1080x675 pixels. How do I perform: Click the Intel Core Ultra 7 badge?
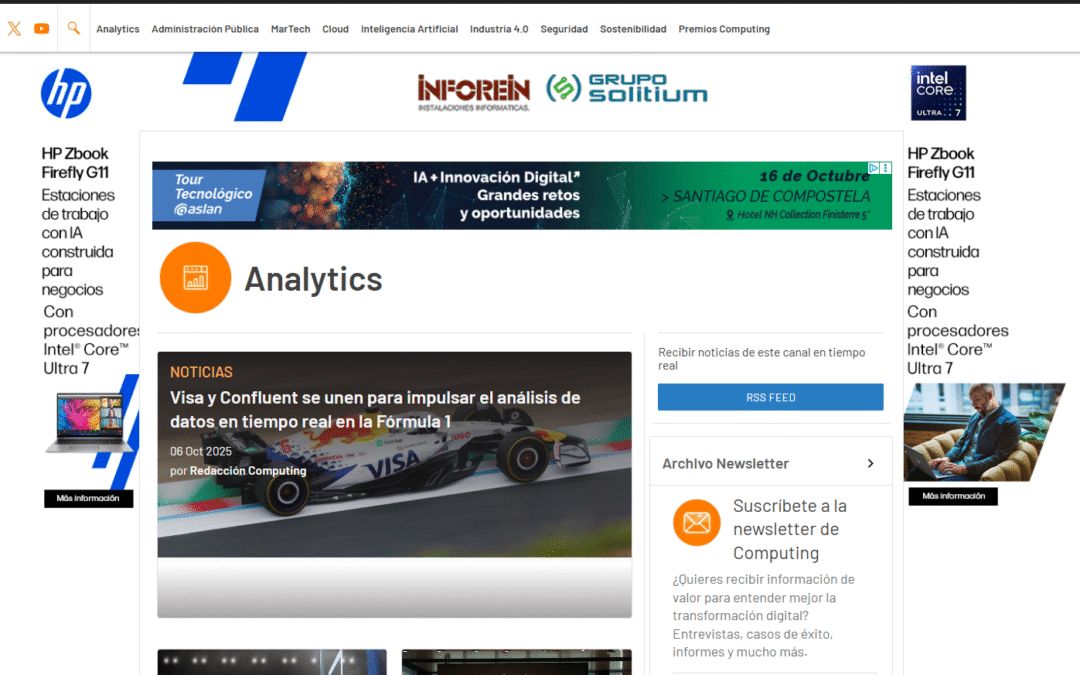click(938, 93)
